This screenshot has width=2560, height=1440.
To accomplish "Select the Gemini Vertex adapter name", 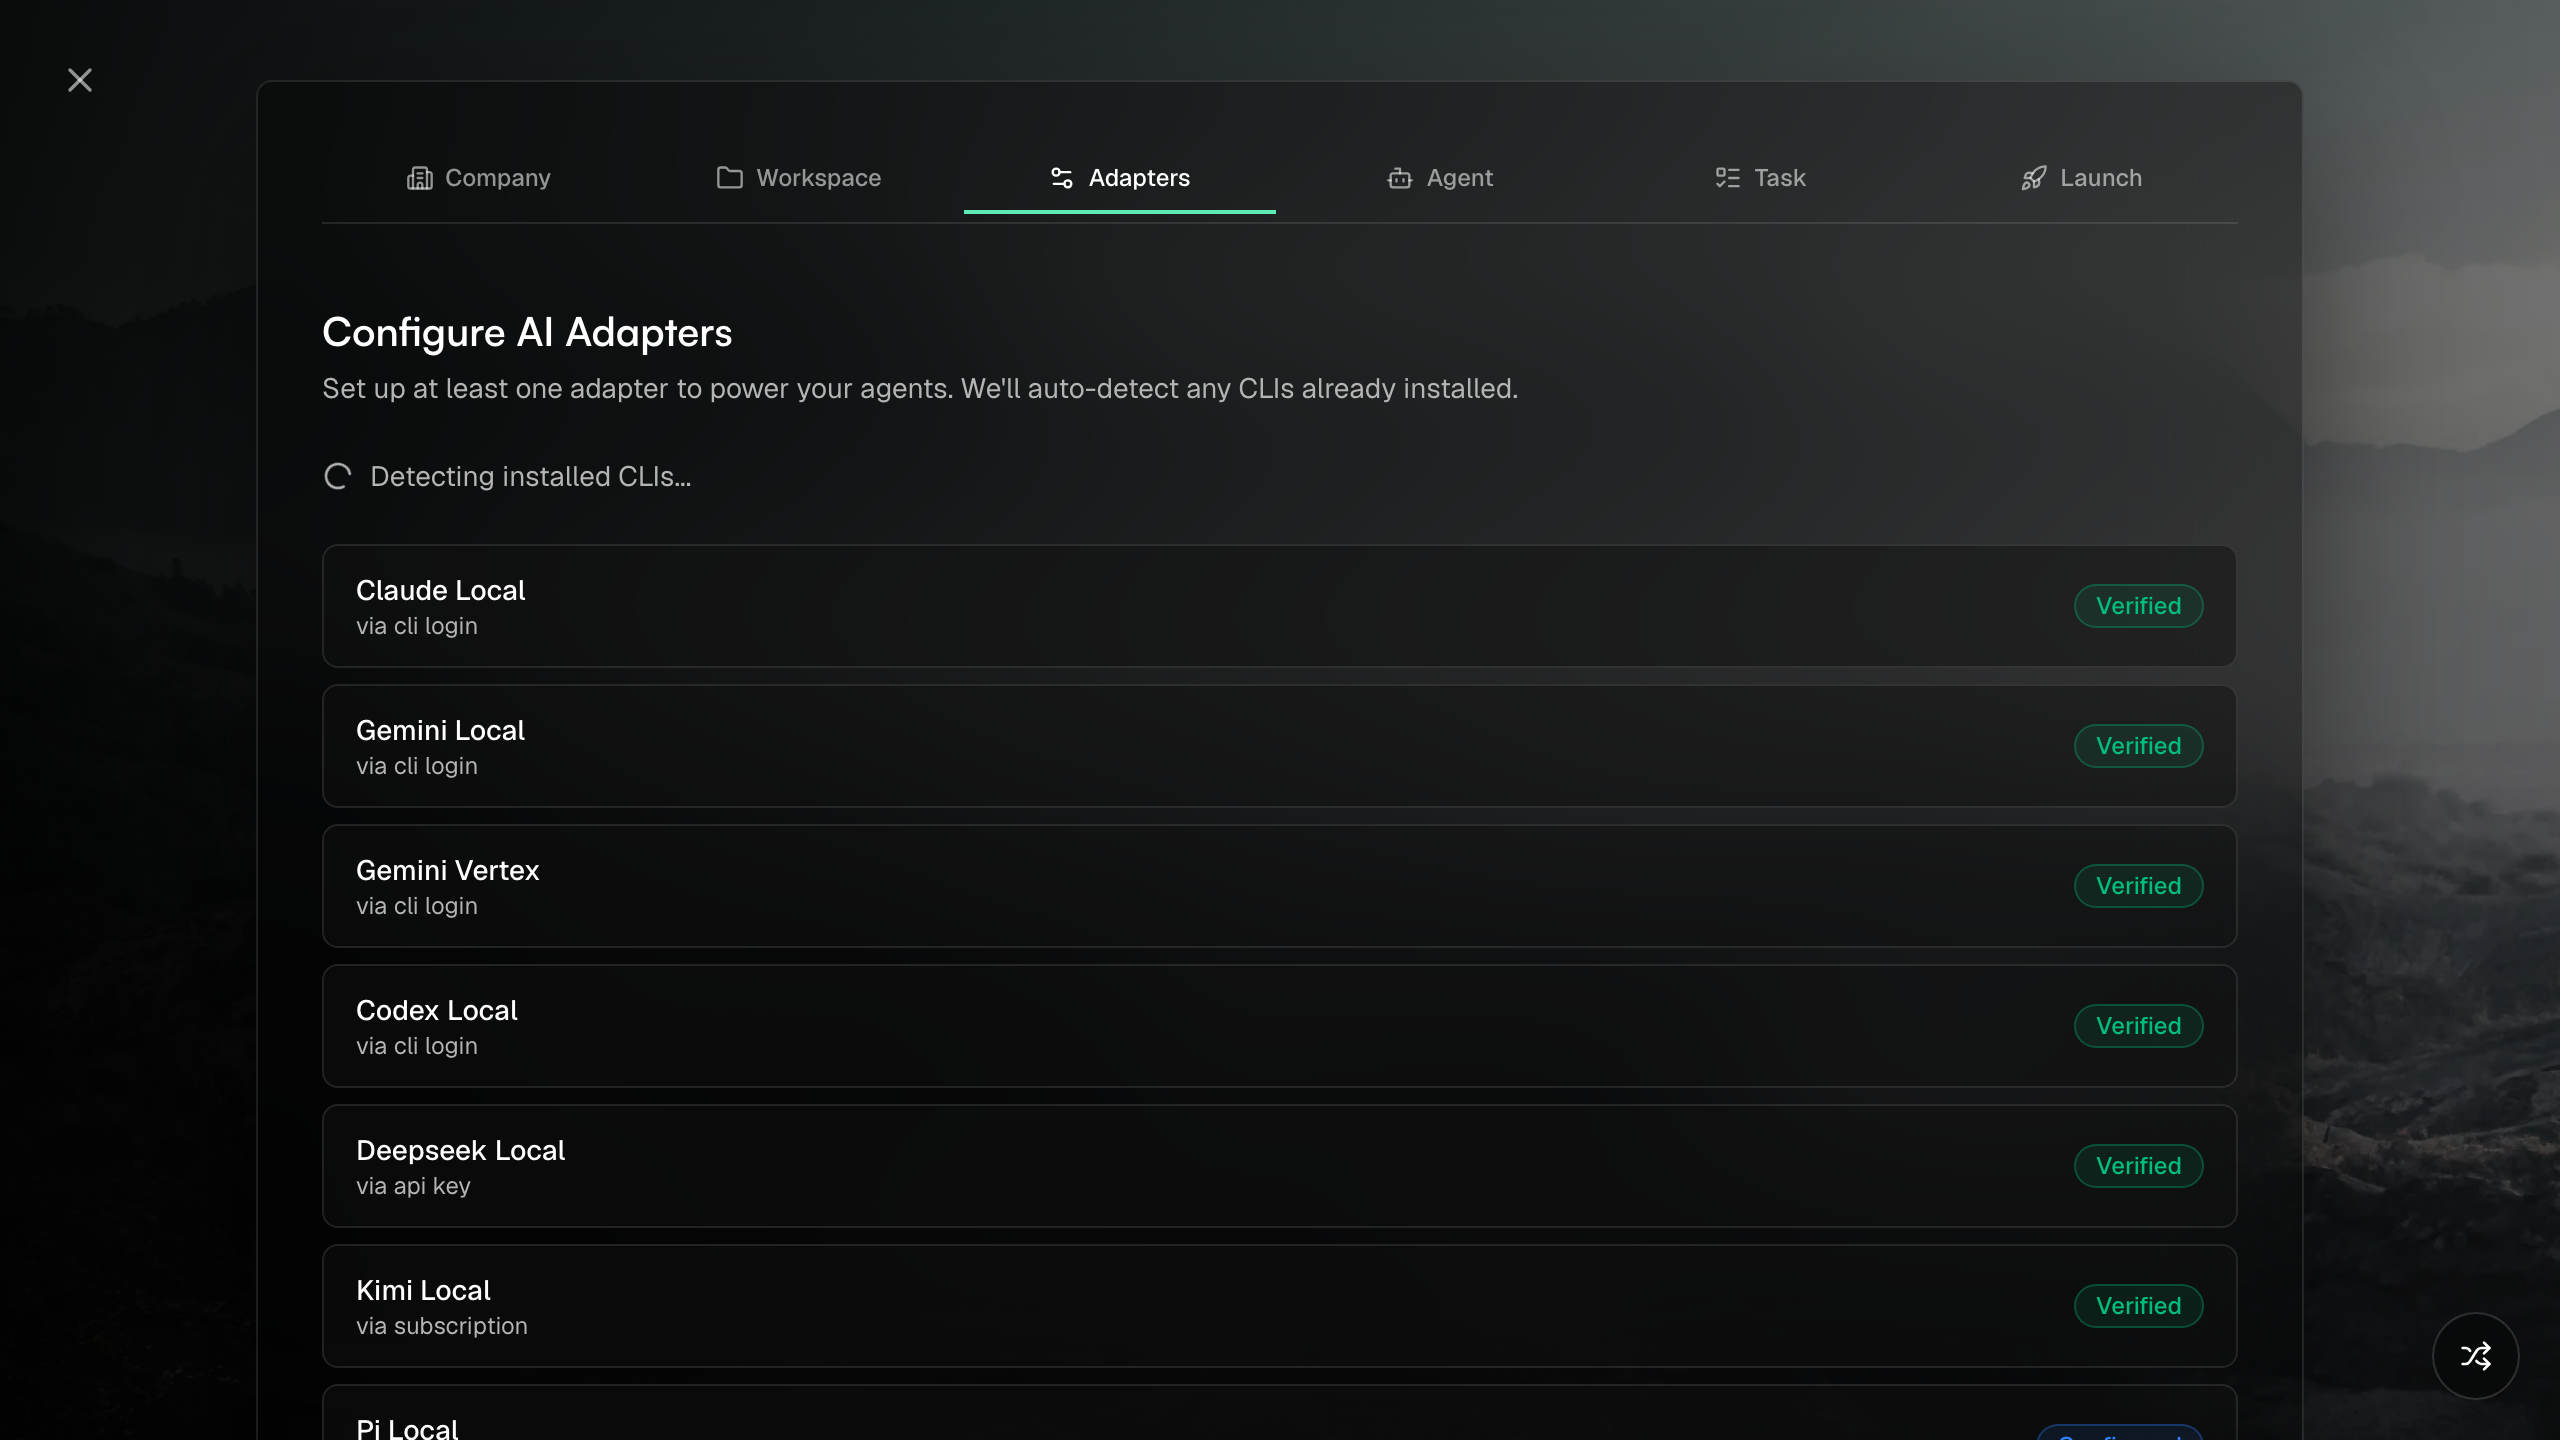I will pos(447,871).
